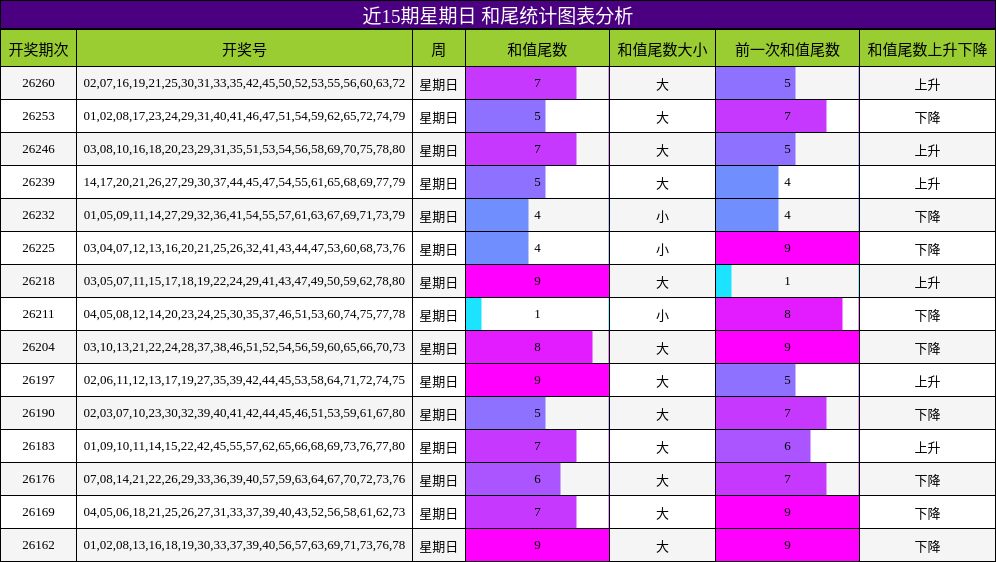Click the cyan 前一次和值尾数 bar showing 1 in row 26218
The width and height of the screenshot is (996, 562).
[724, 281]
